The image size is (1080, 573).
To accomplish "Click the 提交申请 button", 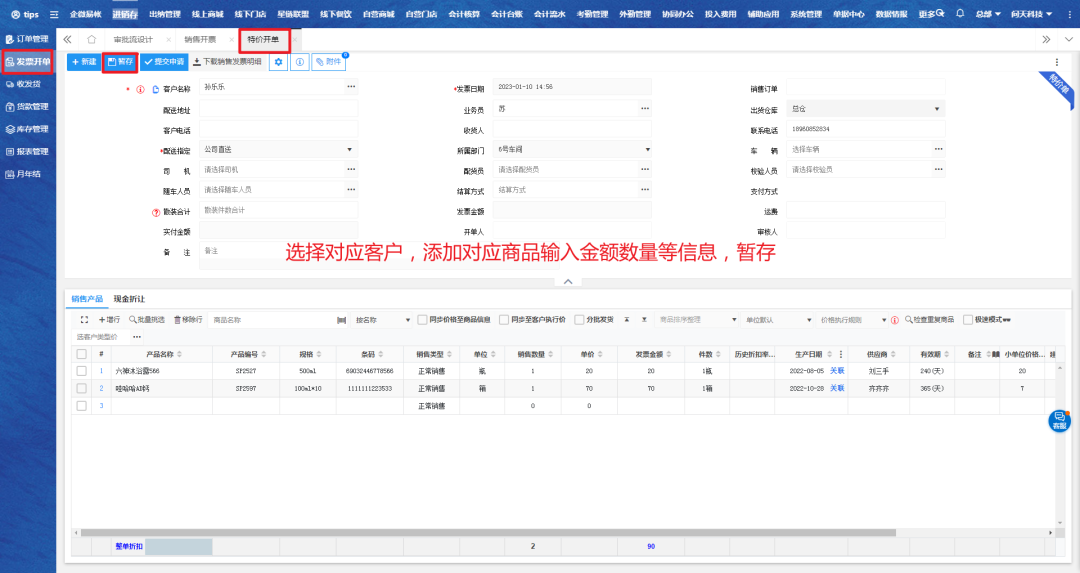I will tap(164, 62).
